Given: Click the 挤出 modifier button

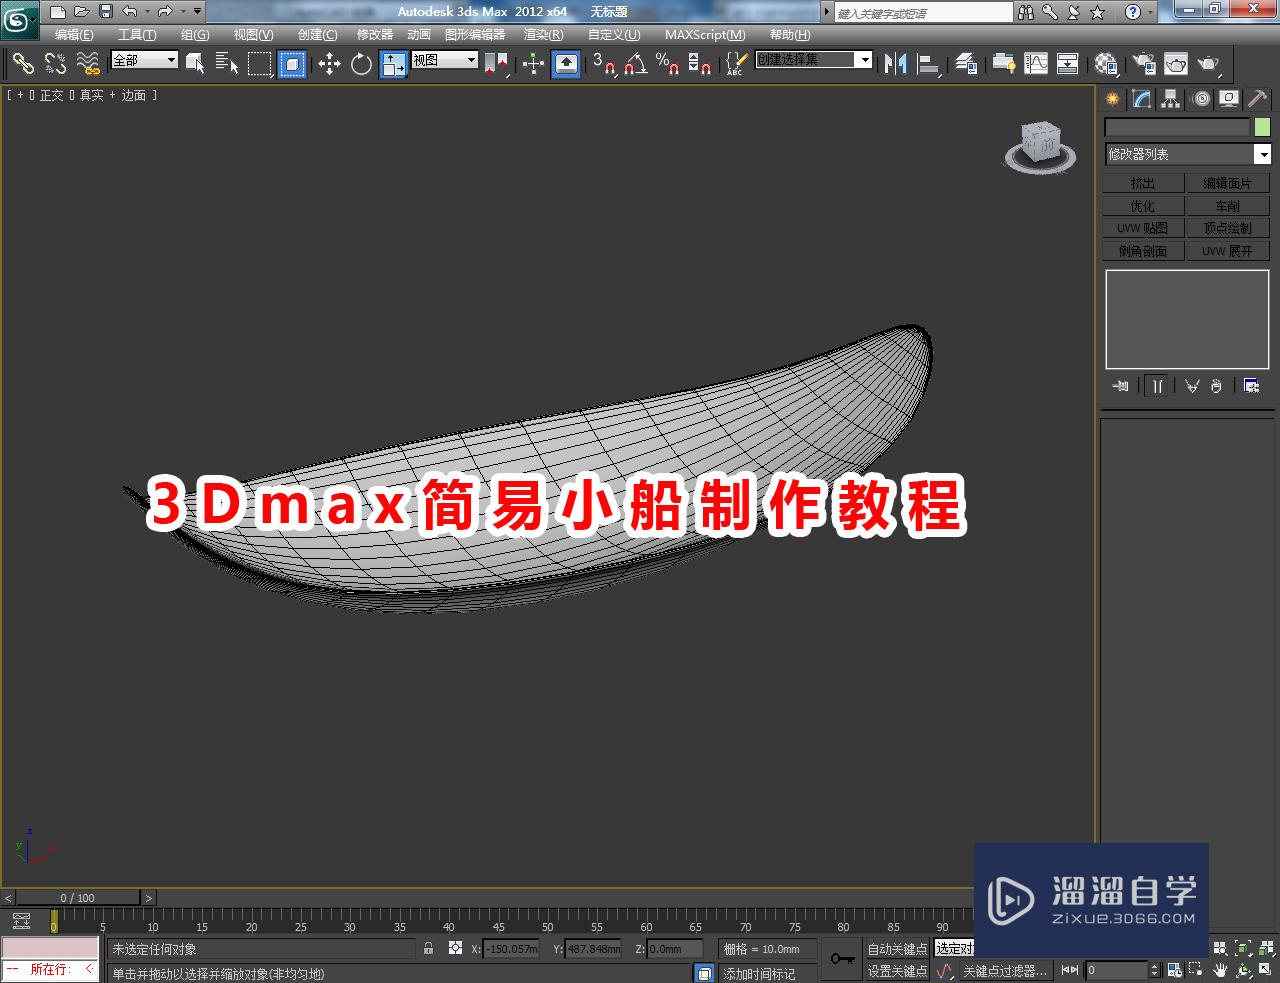Looking at the screenshot, I should click(1143, 183).
